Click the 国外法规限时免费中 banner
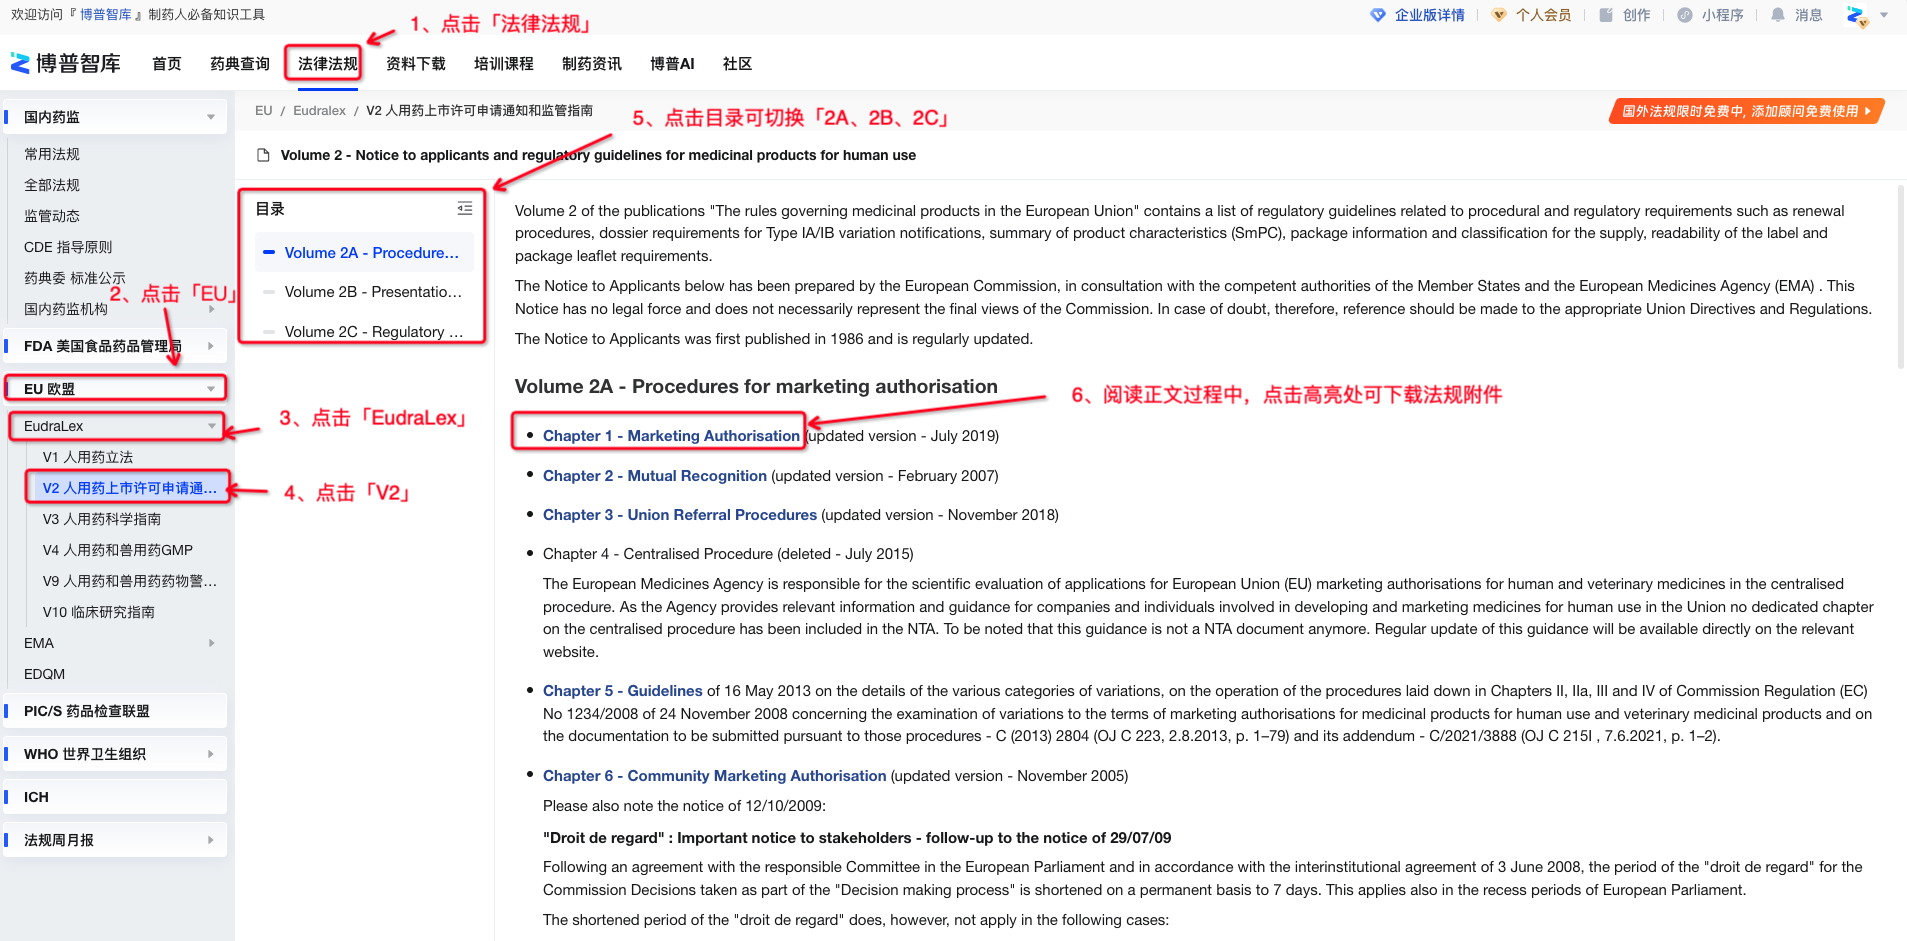The width and height of the screenshot is (1907, 941). pos(1746,111)
